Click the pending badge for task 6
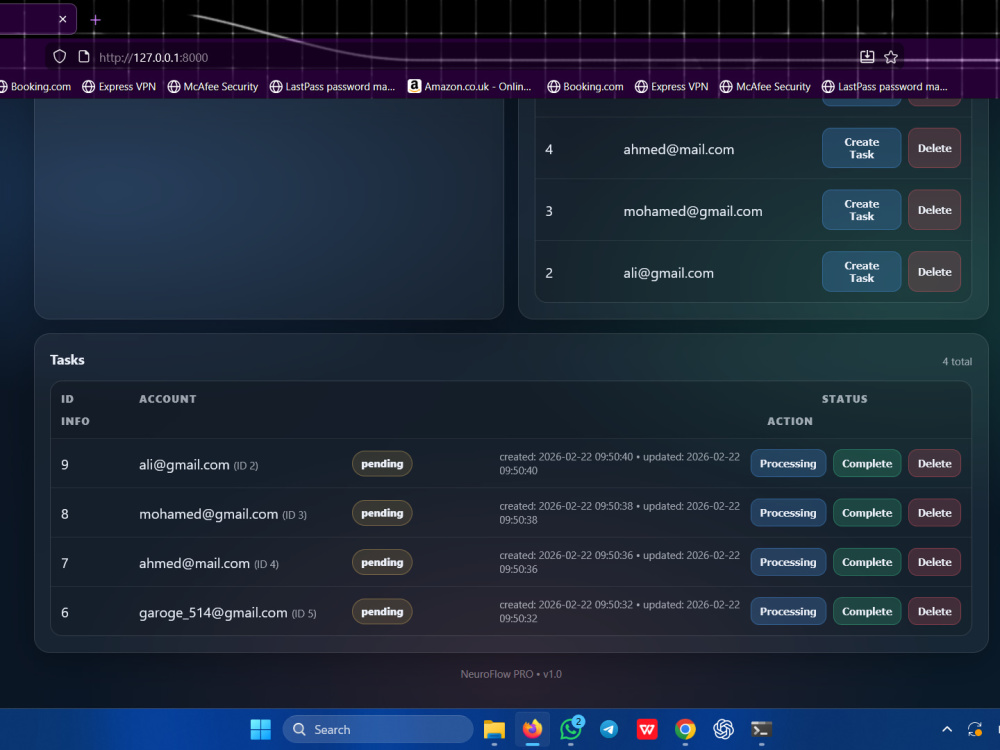The image size is (1000, 750). (x=382, y=612)
